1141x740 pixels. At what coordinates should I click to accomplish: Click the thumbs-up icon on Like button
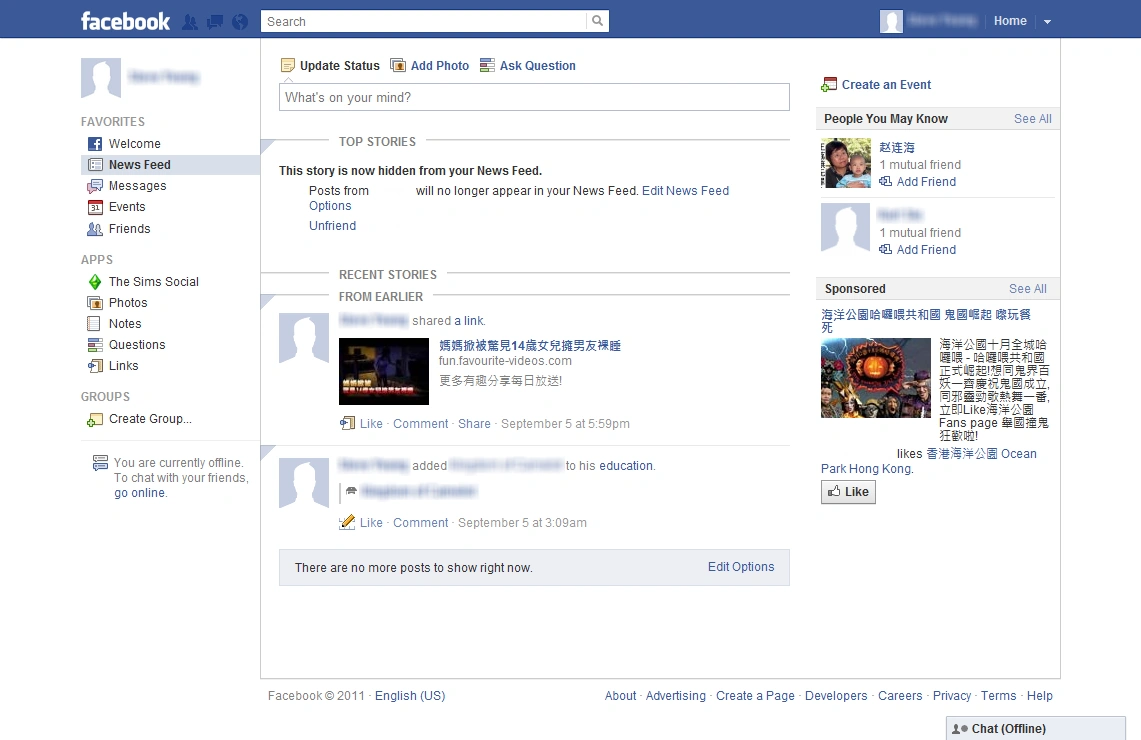click(834, 491)
